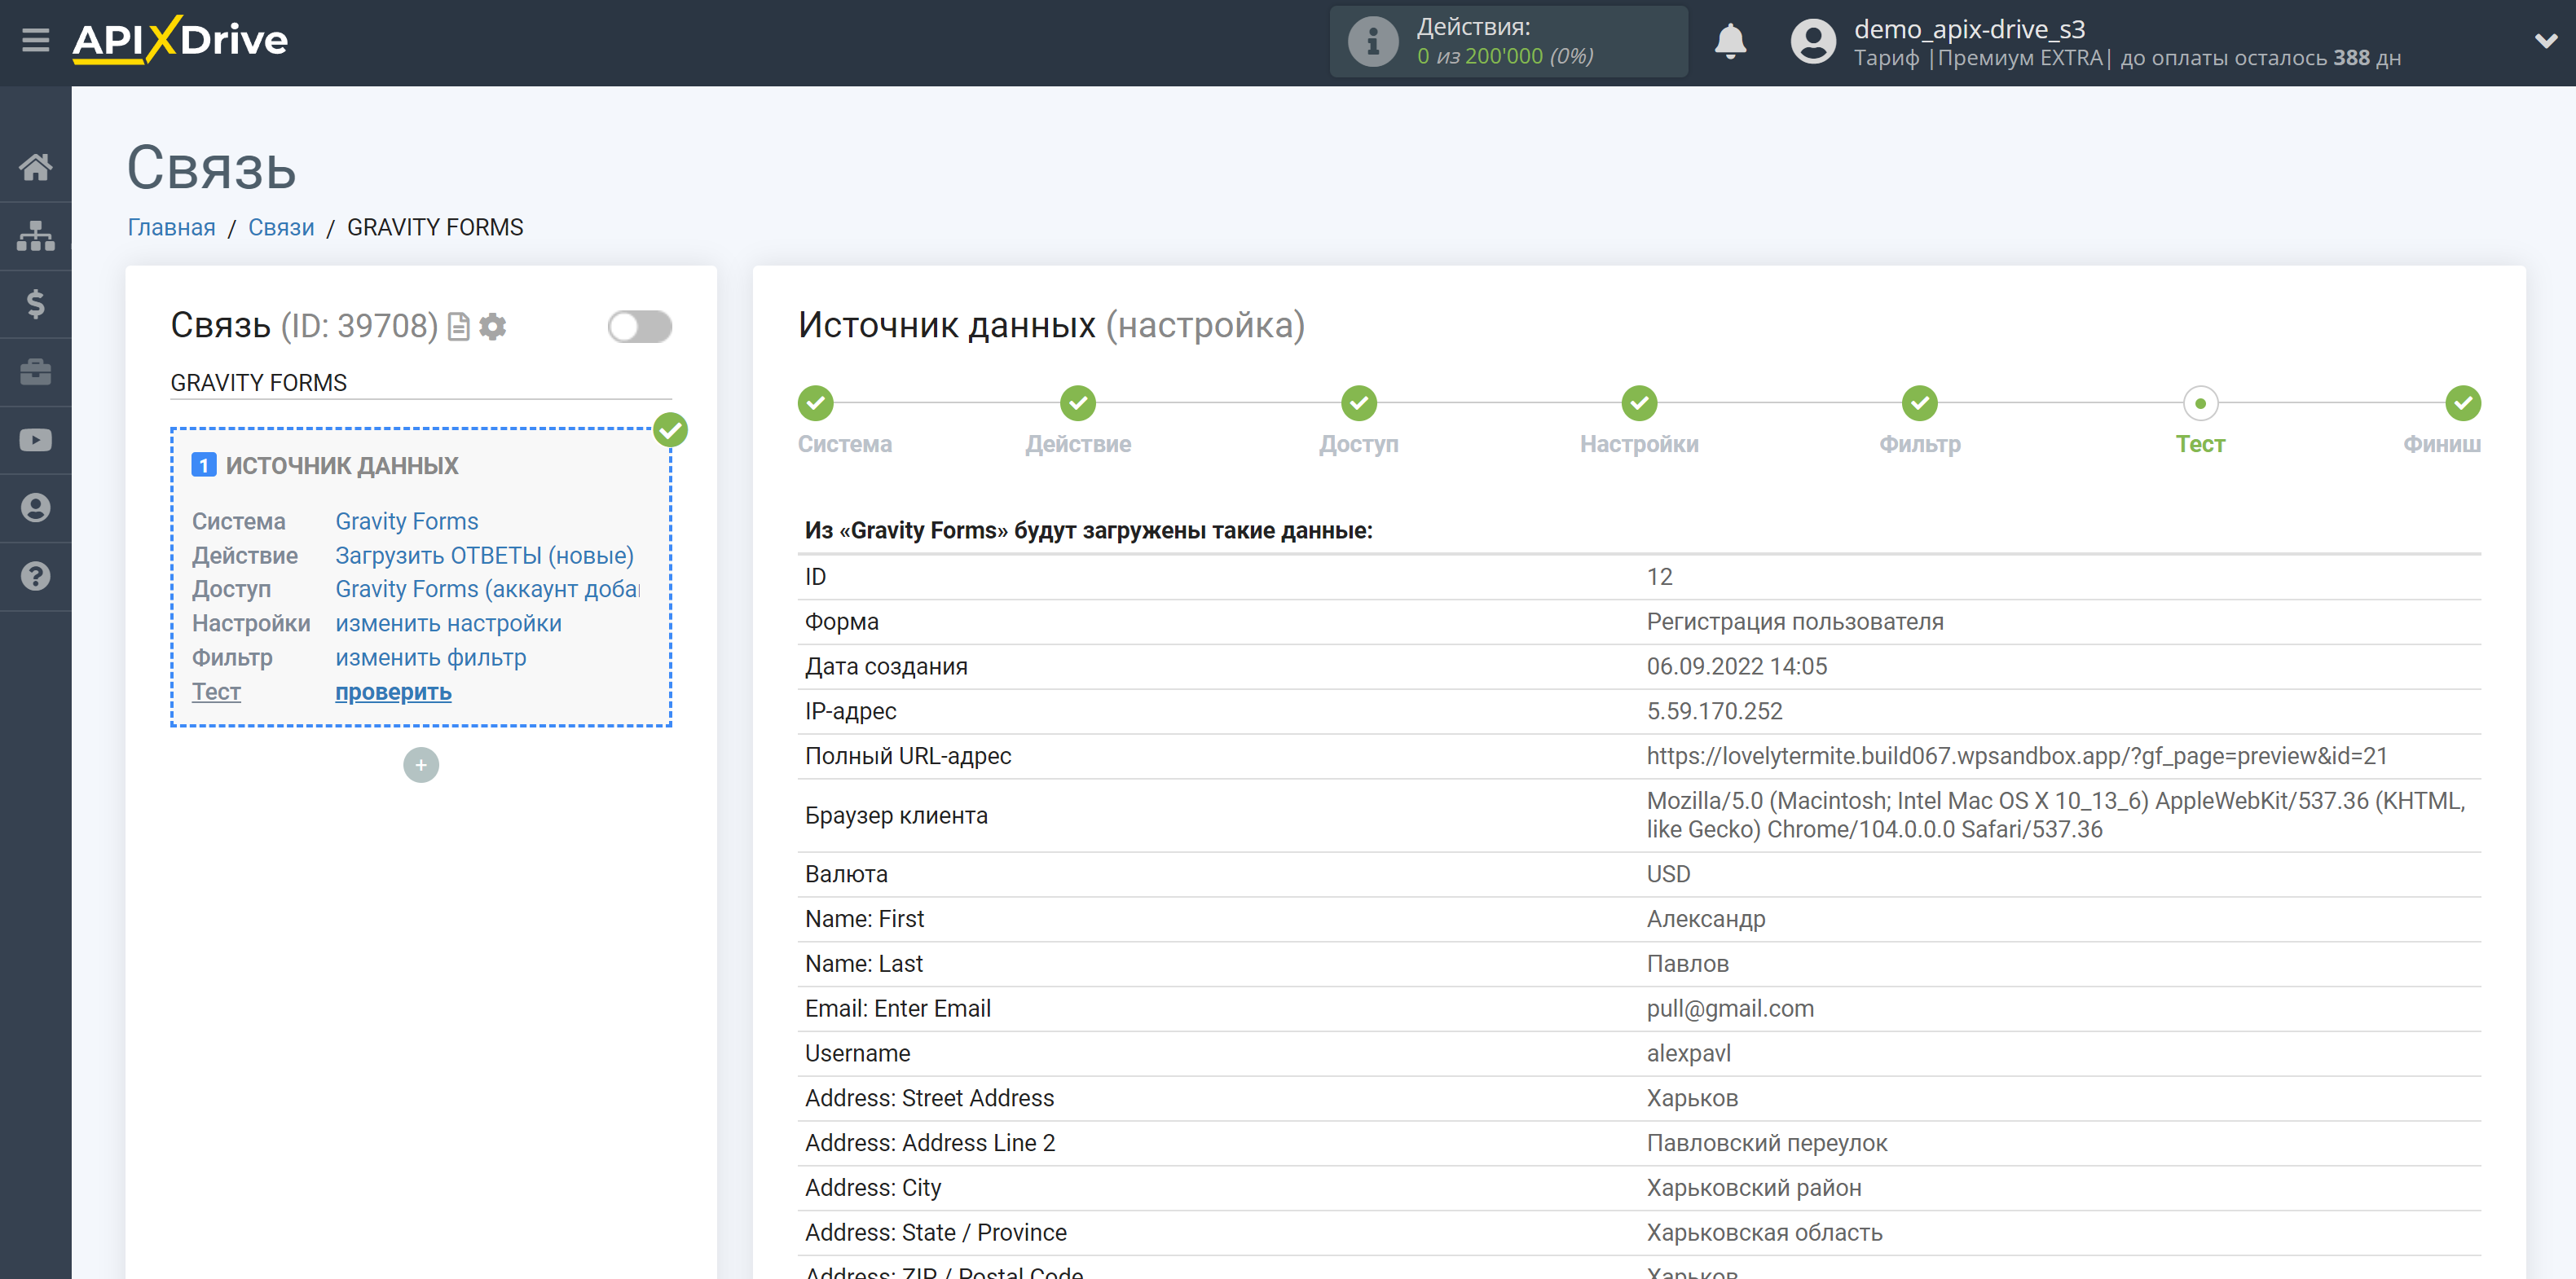This screenshot has width=2576, height=1279.
Task: Go to the Действие step
Action: [1078, 404]
